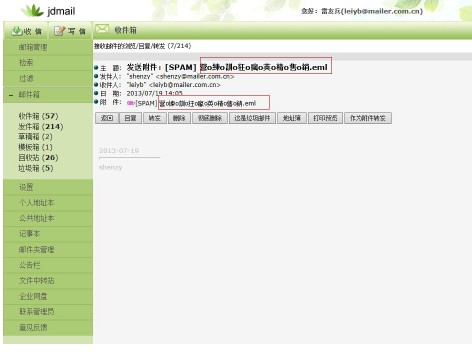
Task: Click the account name (leiyb@mailer.com.cn) in the header
Action: (x=382, y=11)
